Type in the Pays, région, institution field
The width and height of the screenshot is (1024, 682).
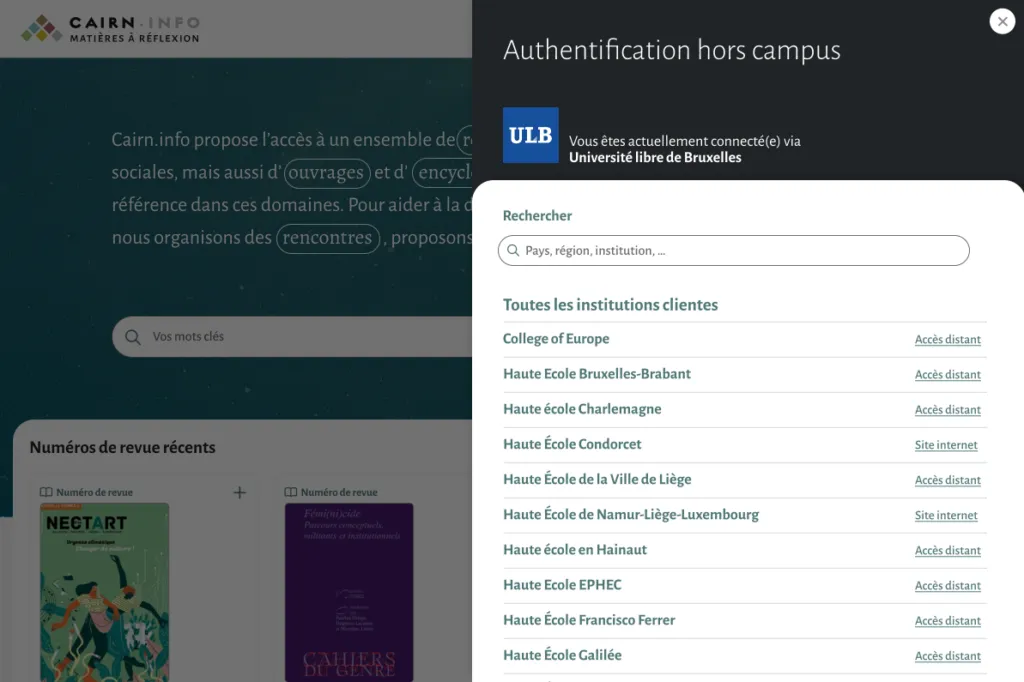coord(740,251)
